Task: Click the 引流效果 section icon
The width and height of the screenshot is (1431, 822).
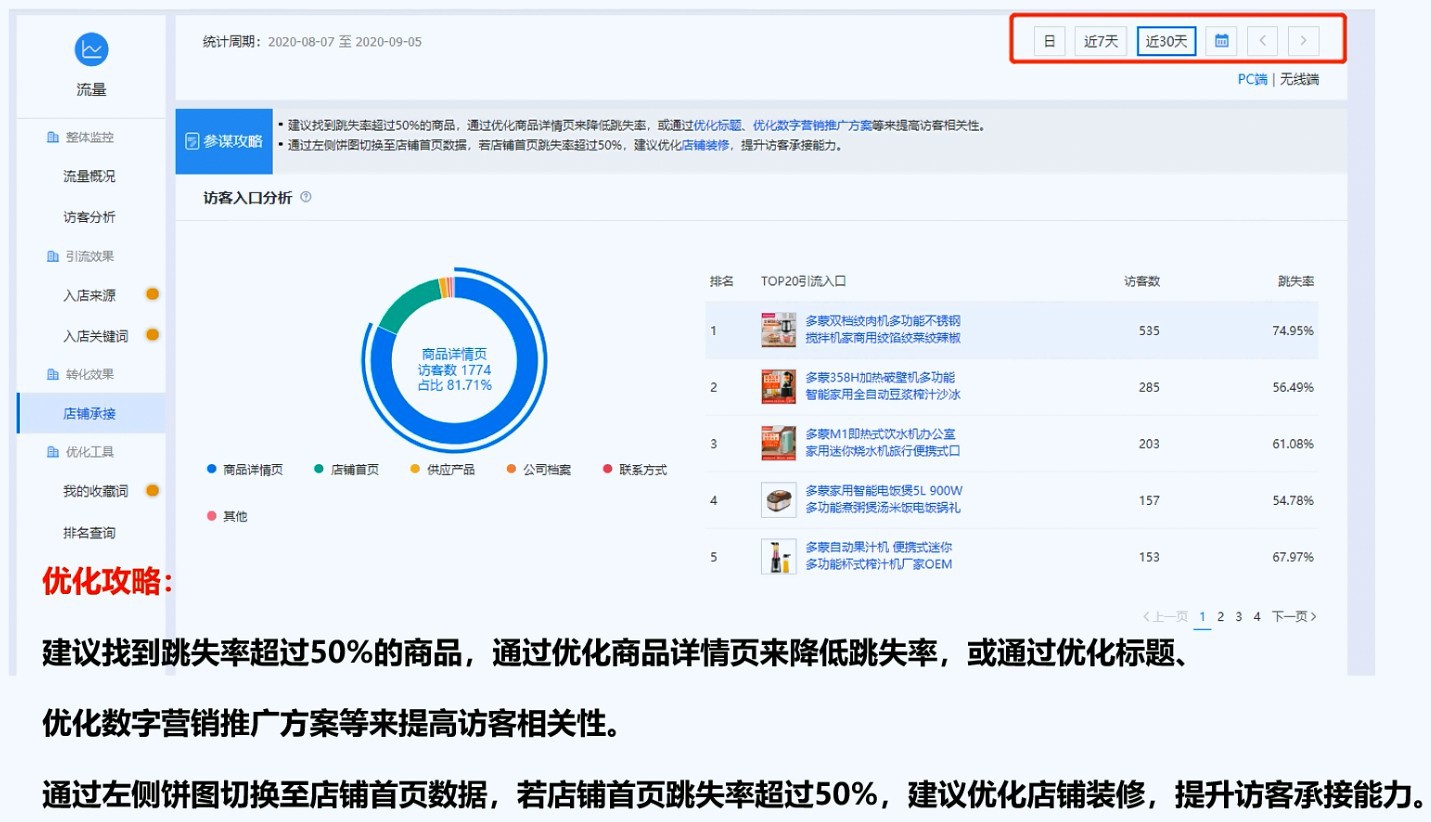Action: pos(53,257)
